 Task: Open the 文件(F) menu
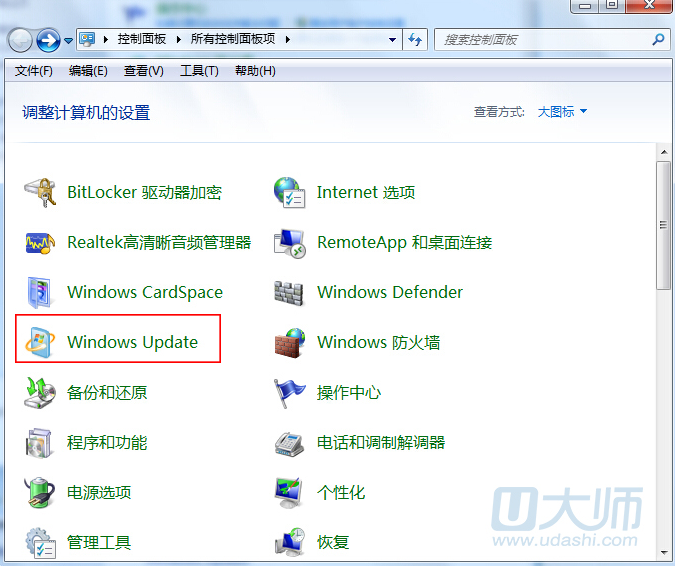pyautogui.click(x=34, y=71)
